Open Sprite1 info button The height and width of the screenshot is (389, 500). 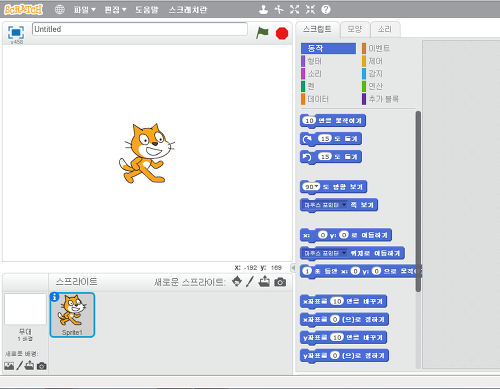coord(54,297)
